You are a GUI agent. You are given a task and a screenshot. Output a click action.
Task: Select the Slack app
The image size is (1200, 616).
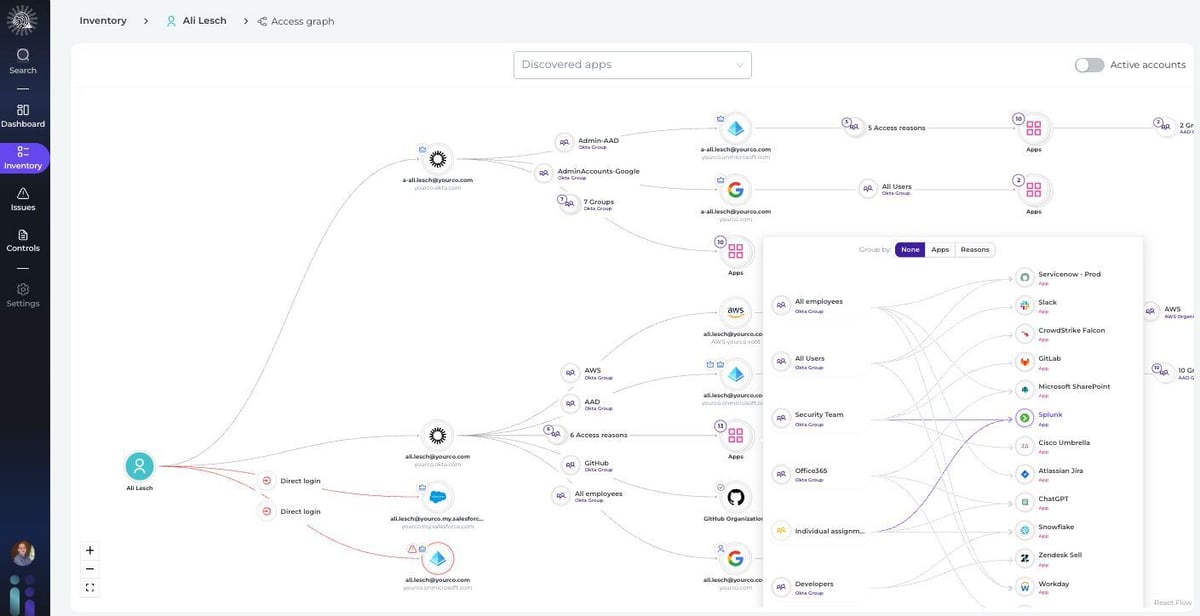(x=1037, y=305)
